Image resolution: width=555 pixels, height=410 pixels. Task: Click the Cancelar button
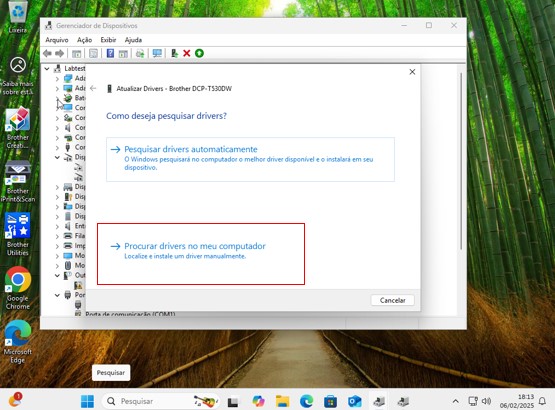point(393,300)
